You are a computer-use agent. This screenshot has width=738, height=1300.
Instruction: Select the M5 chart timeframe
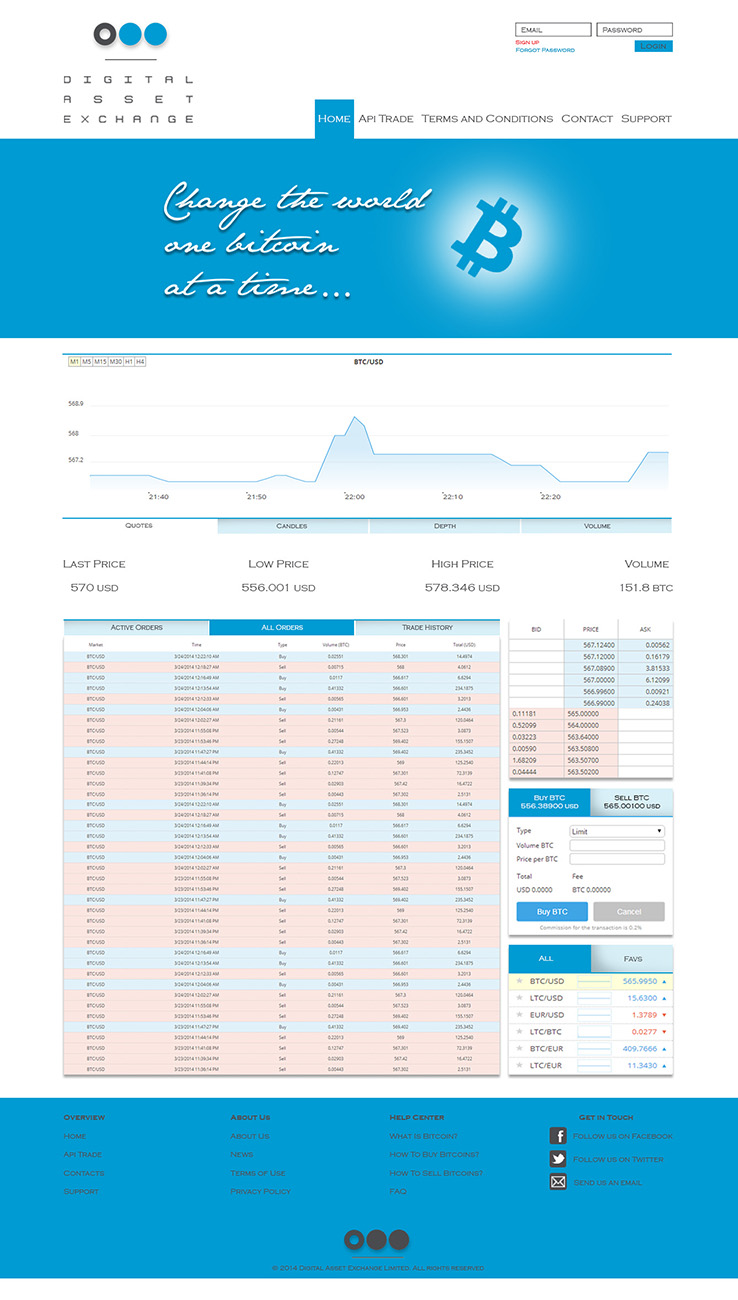tap(86, 361)
